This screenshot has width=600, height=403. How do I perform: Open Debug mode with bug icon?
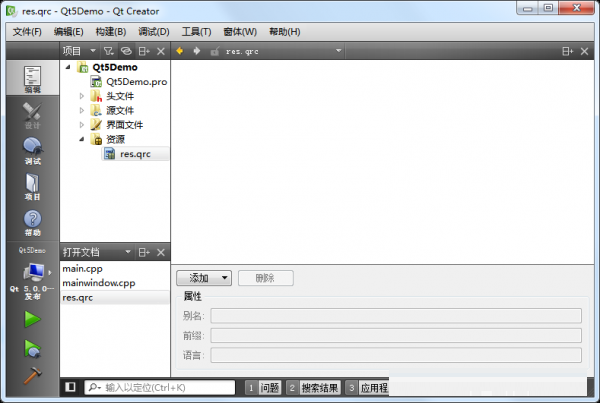33,151
